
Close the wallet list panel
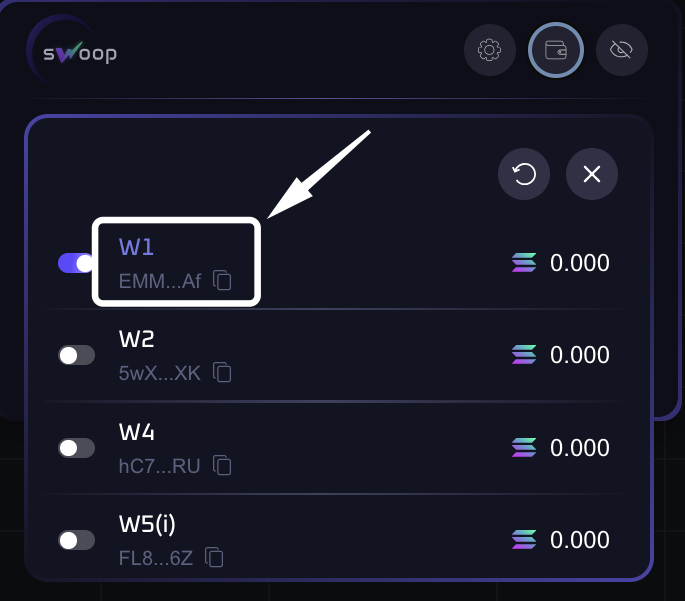592,175
